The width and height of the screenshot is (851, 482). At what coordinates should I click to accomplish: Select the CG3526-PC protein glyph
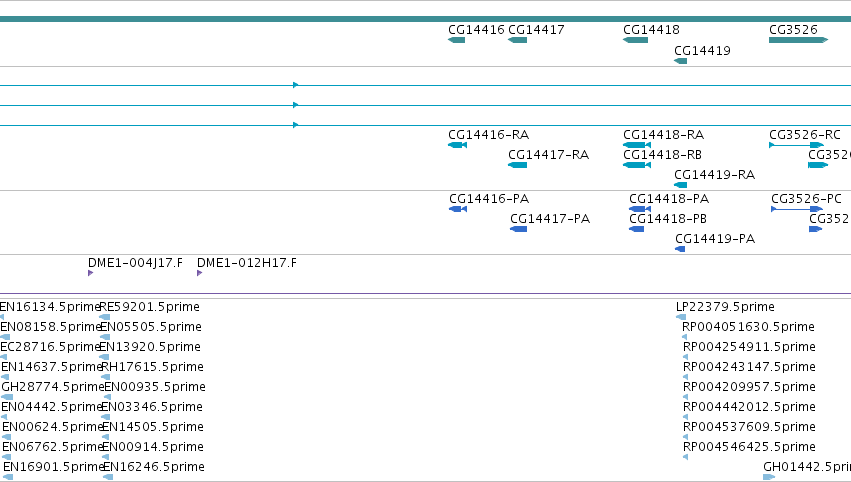(x=797, y=209)
